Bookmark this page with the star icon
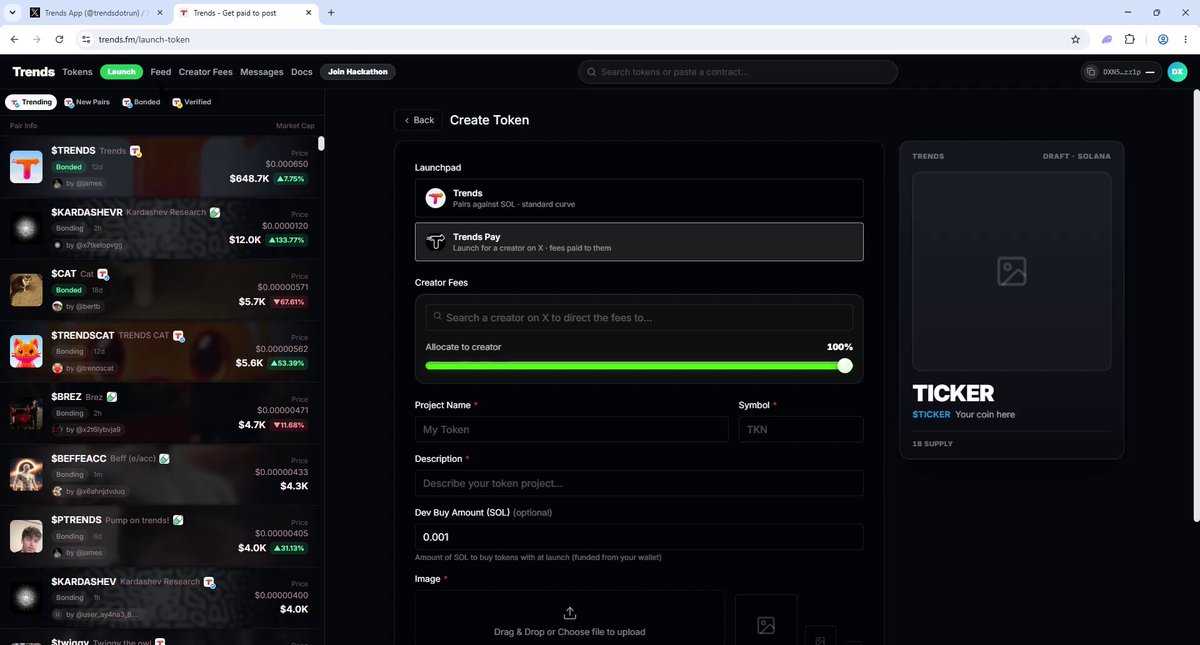The image size is (1200, 645). pos(1075,39)
